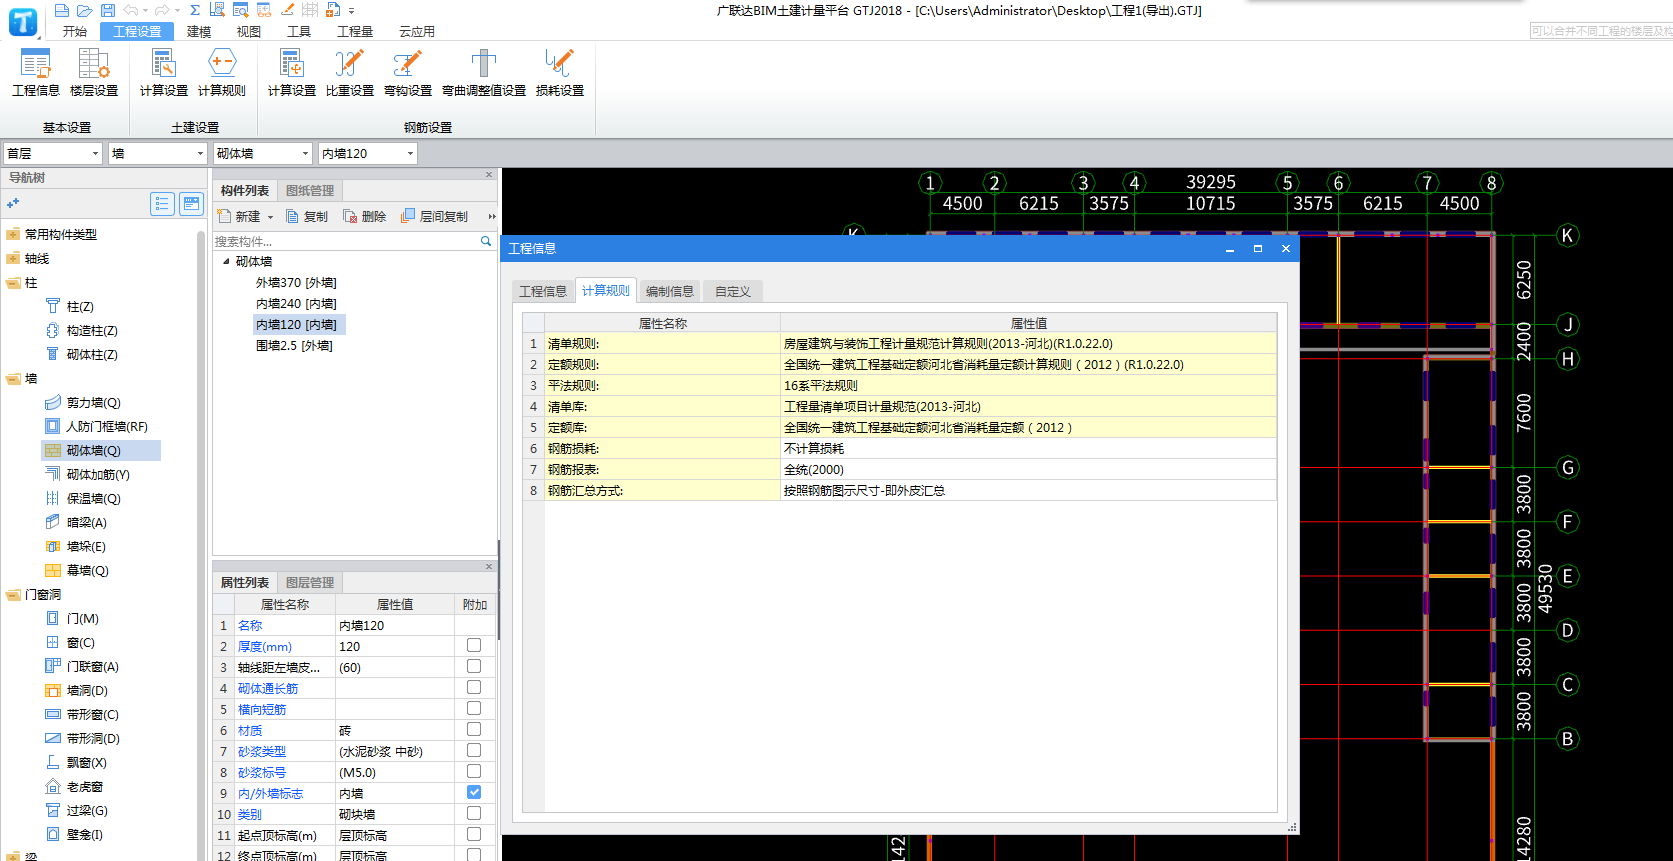
Task: Click the redo arrow icon
Action: pos(162,10)
